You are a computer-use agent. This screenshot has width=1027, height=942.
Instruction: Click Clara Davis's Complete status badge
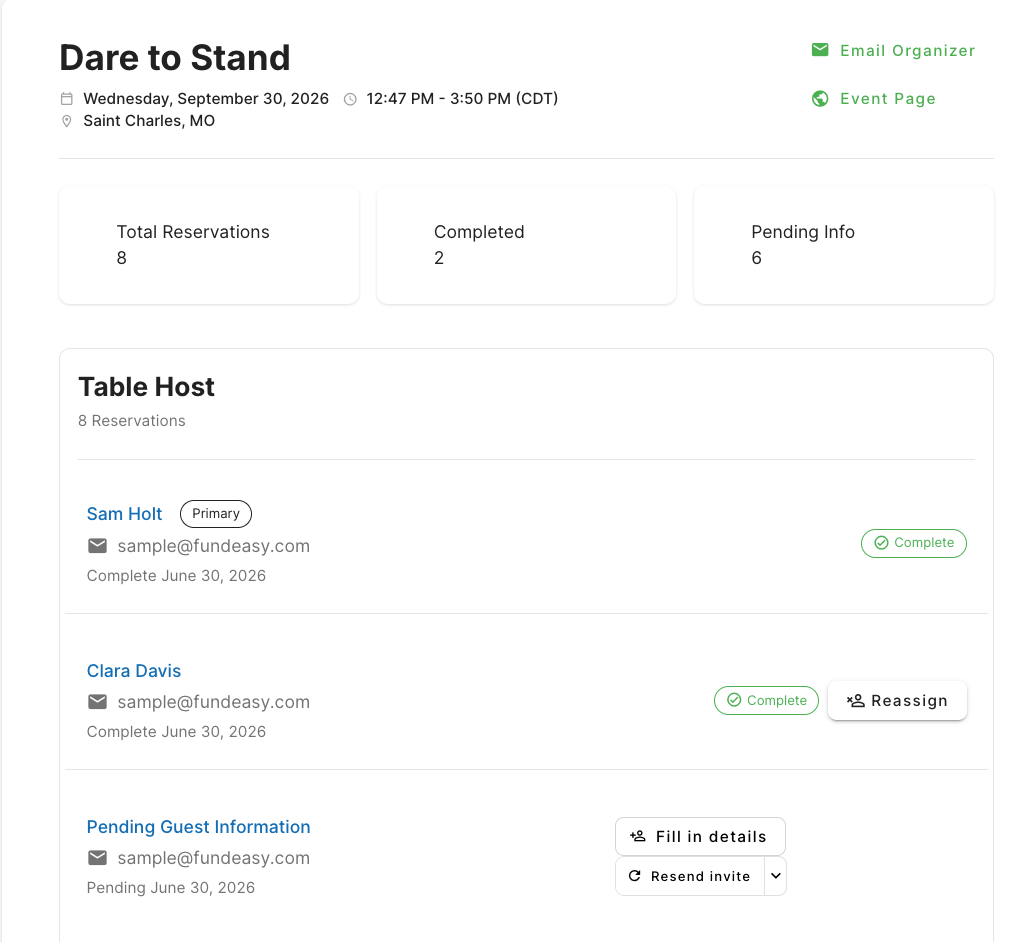pos(766,700)
